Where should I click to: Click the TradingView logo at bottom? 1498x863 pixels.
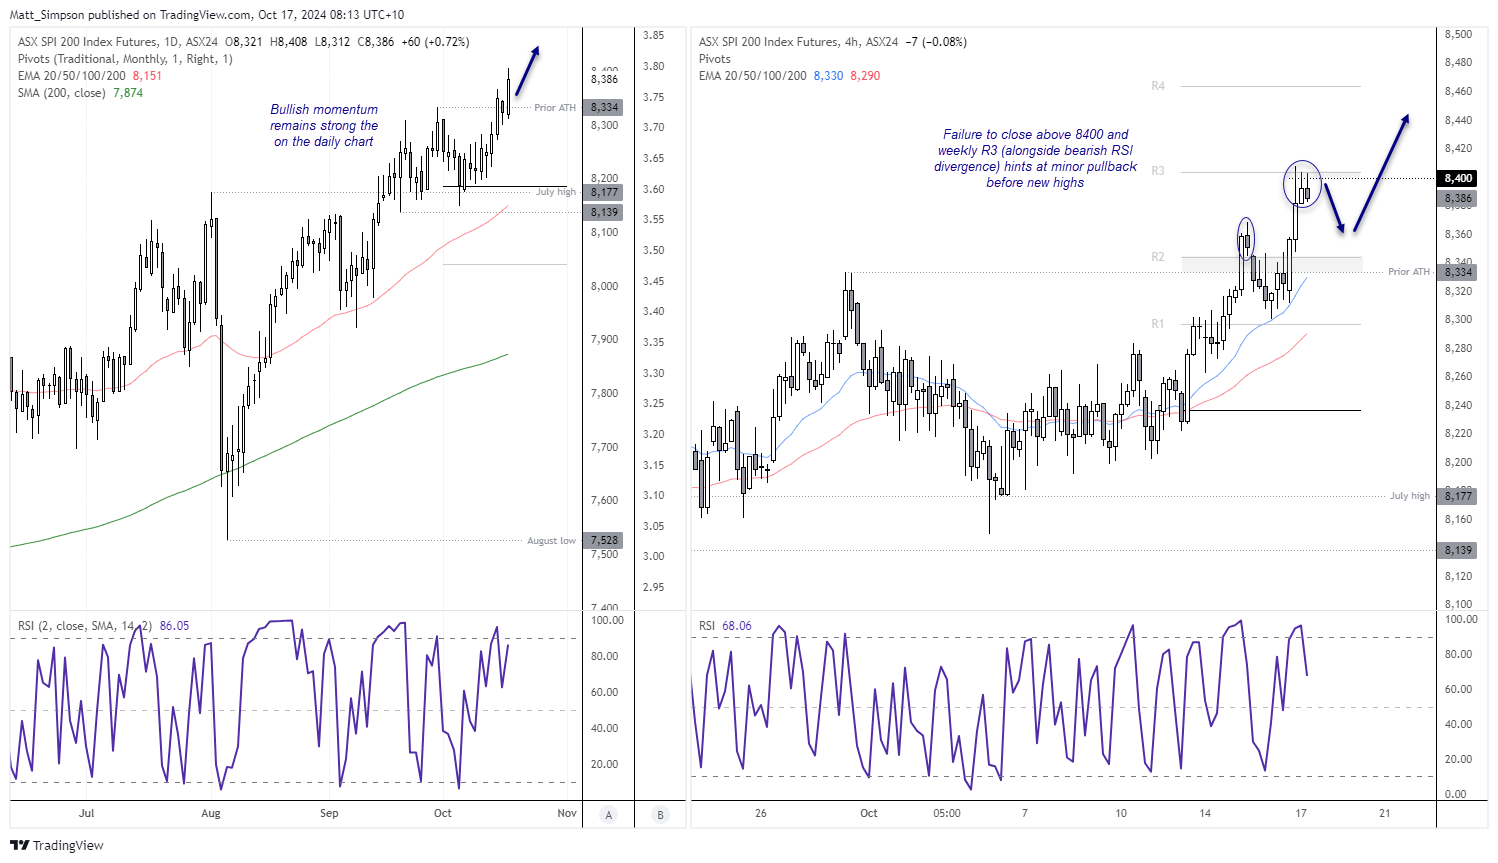[x=57, y=845]
